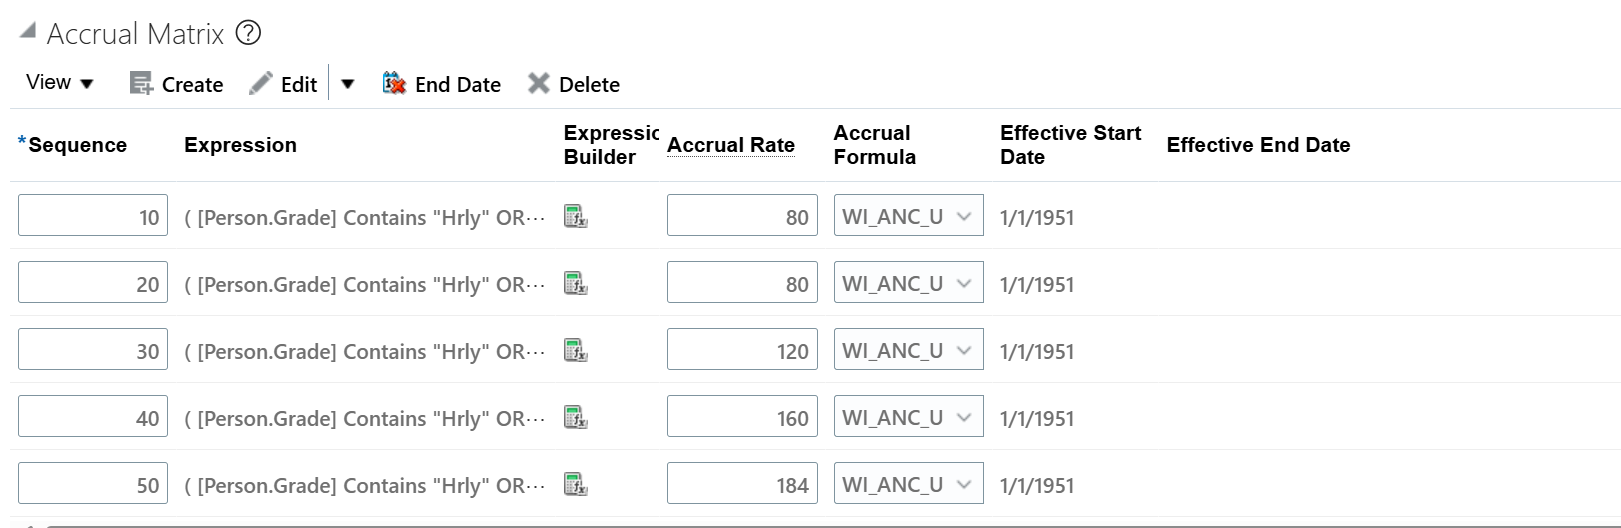Sort by the Accrual Rate column header
This screenshot has height=528, width=1621.
coord(731,145)
